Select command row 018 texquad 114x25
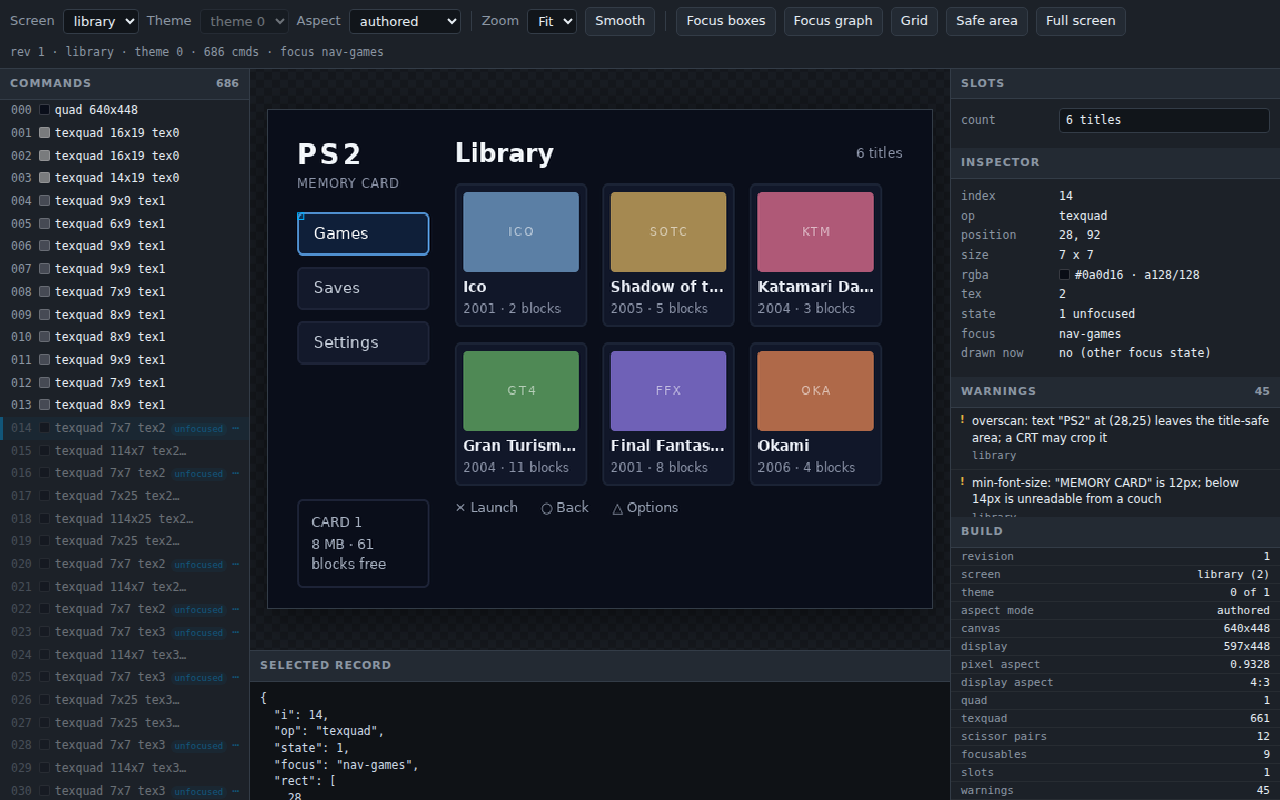Screen dimensions: 1280x800 coord(125,519)
